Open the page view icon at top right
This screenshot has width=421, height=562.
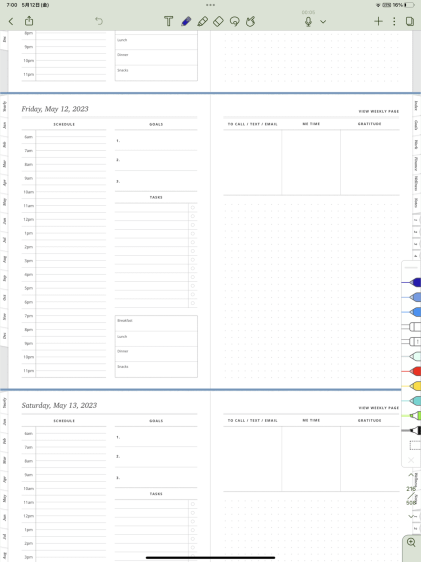(x=410, y=22)
